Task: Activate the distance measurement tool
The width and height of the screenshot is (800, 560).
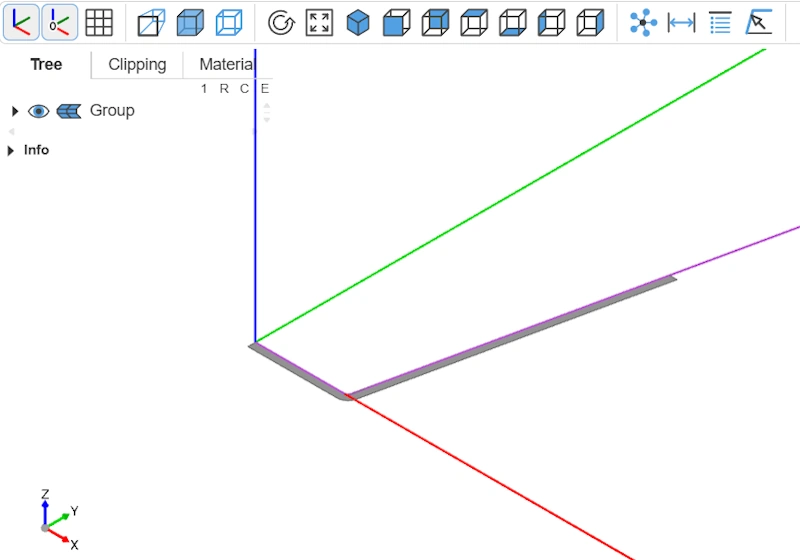Action: click(x=681, y=22)
